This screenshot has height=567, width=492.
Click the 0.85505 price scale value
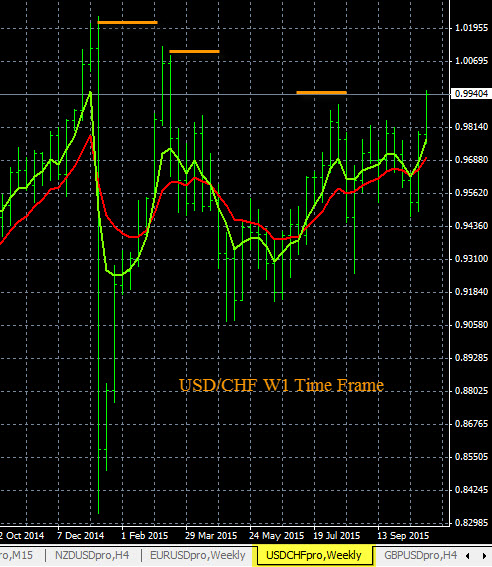471,456
